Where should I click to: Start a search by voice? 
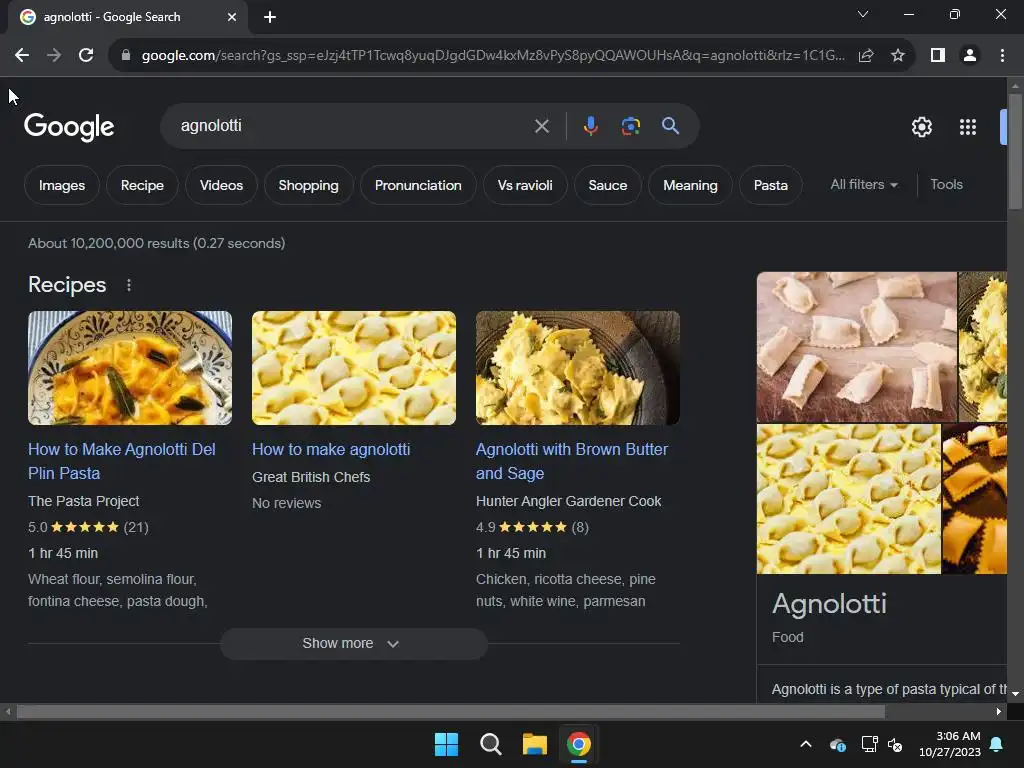pyautogui.click(x=590, y=125)
